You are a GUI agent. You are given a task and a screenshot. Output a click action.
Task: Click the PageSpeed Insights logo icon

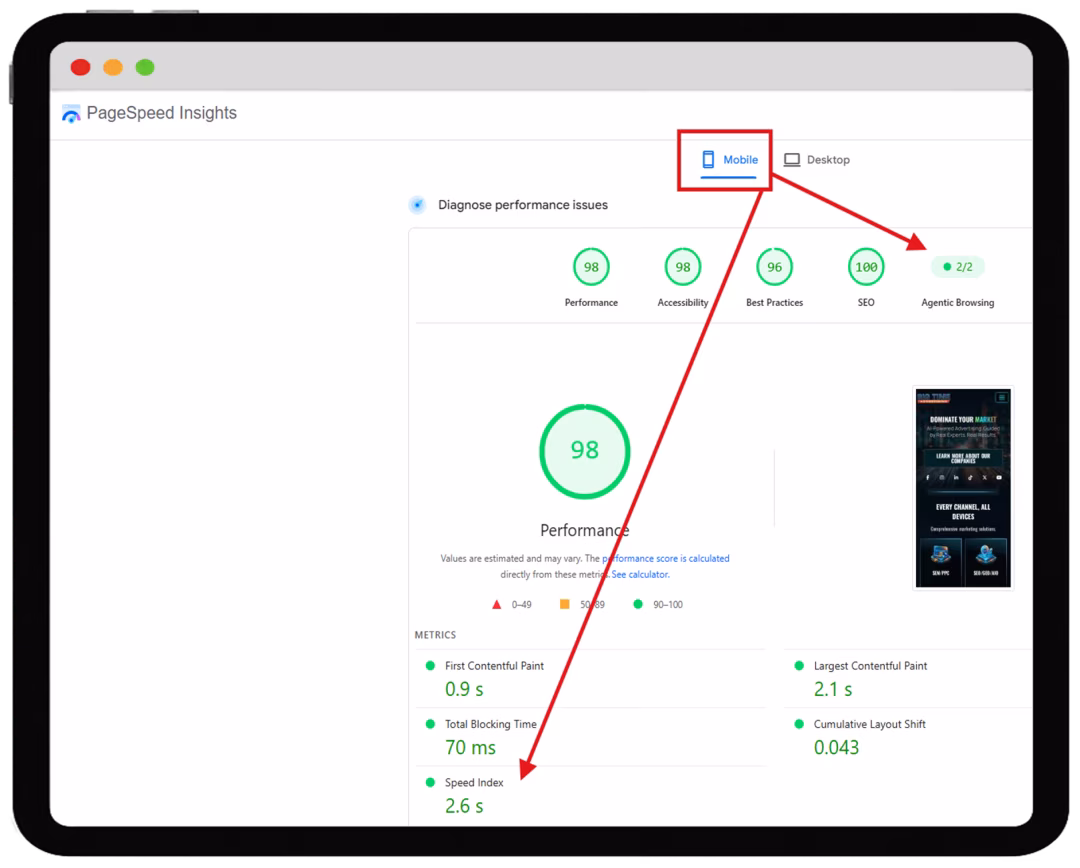coord(71,114)
